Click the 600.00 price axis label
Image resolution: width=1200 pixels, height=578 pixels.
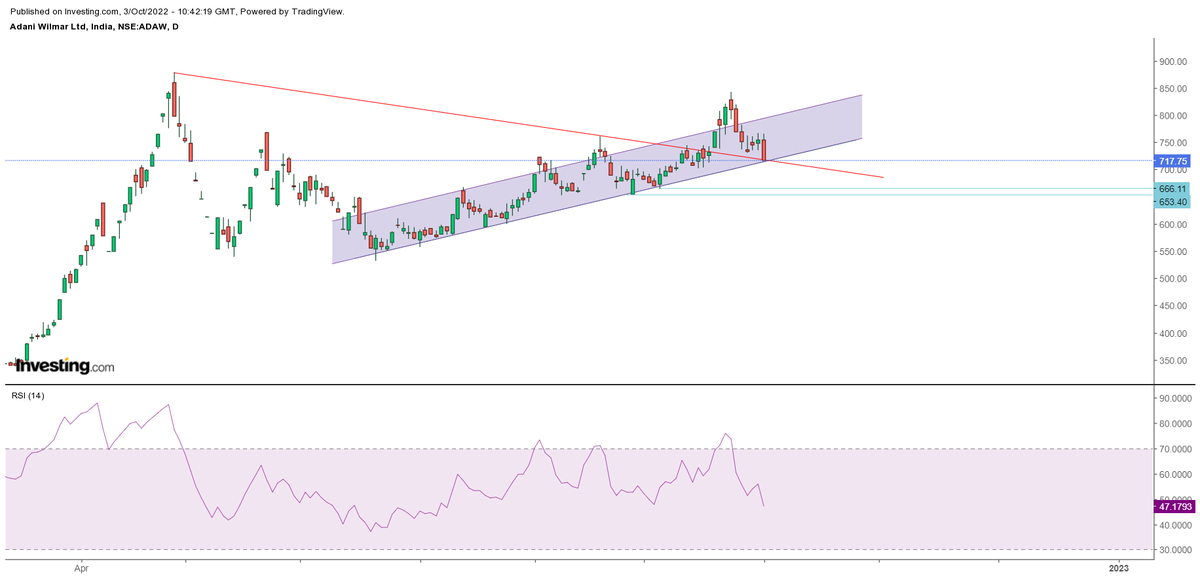click(x=1172, y=225)
